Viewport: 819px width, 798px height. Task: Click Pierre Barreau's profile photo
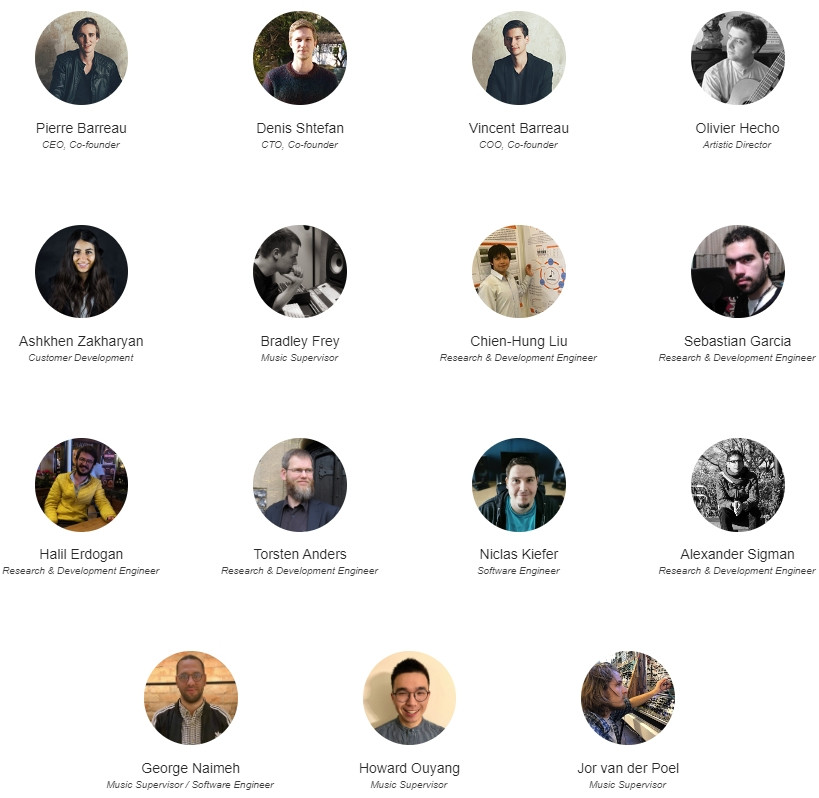pyautogui.click(x=81, y=58)
